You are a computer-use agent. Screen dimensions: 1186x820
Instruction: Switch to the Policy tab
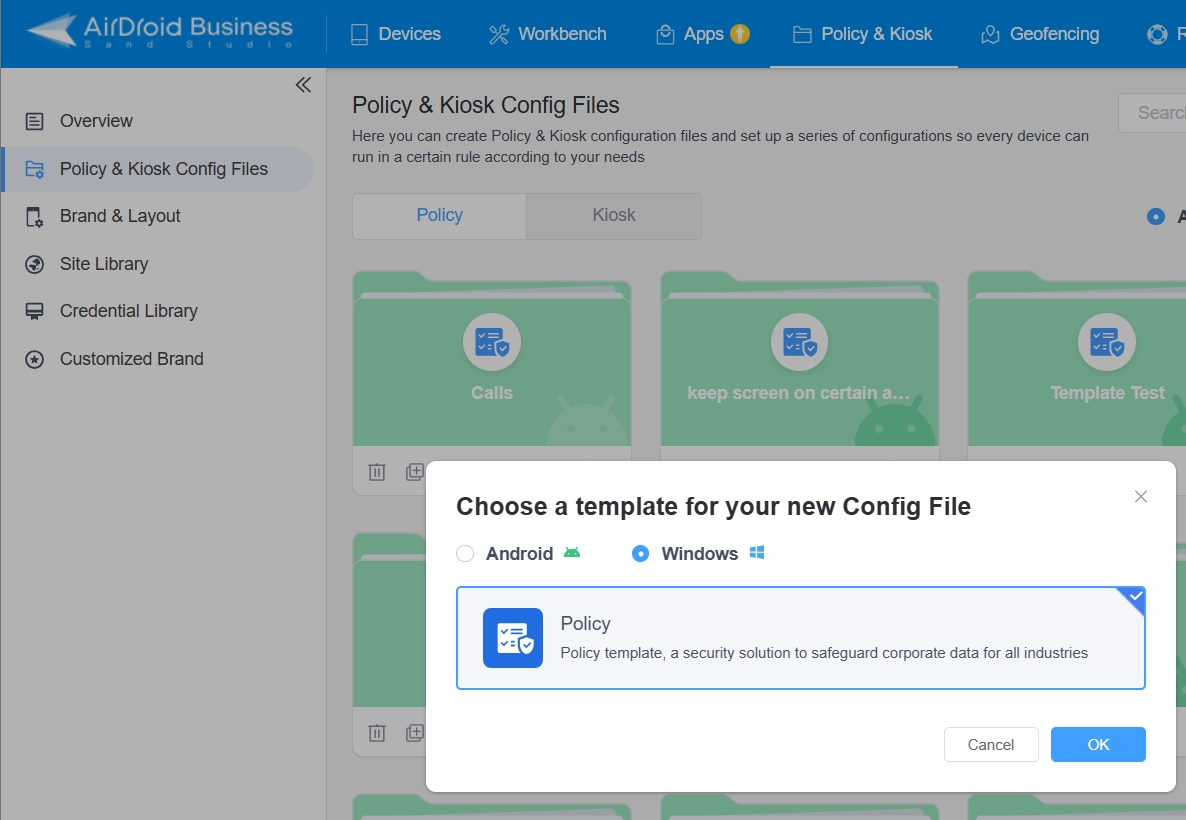point(439,216)
